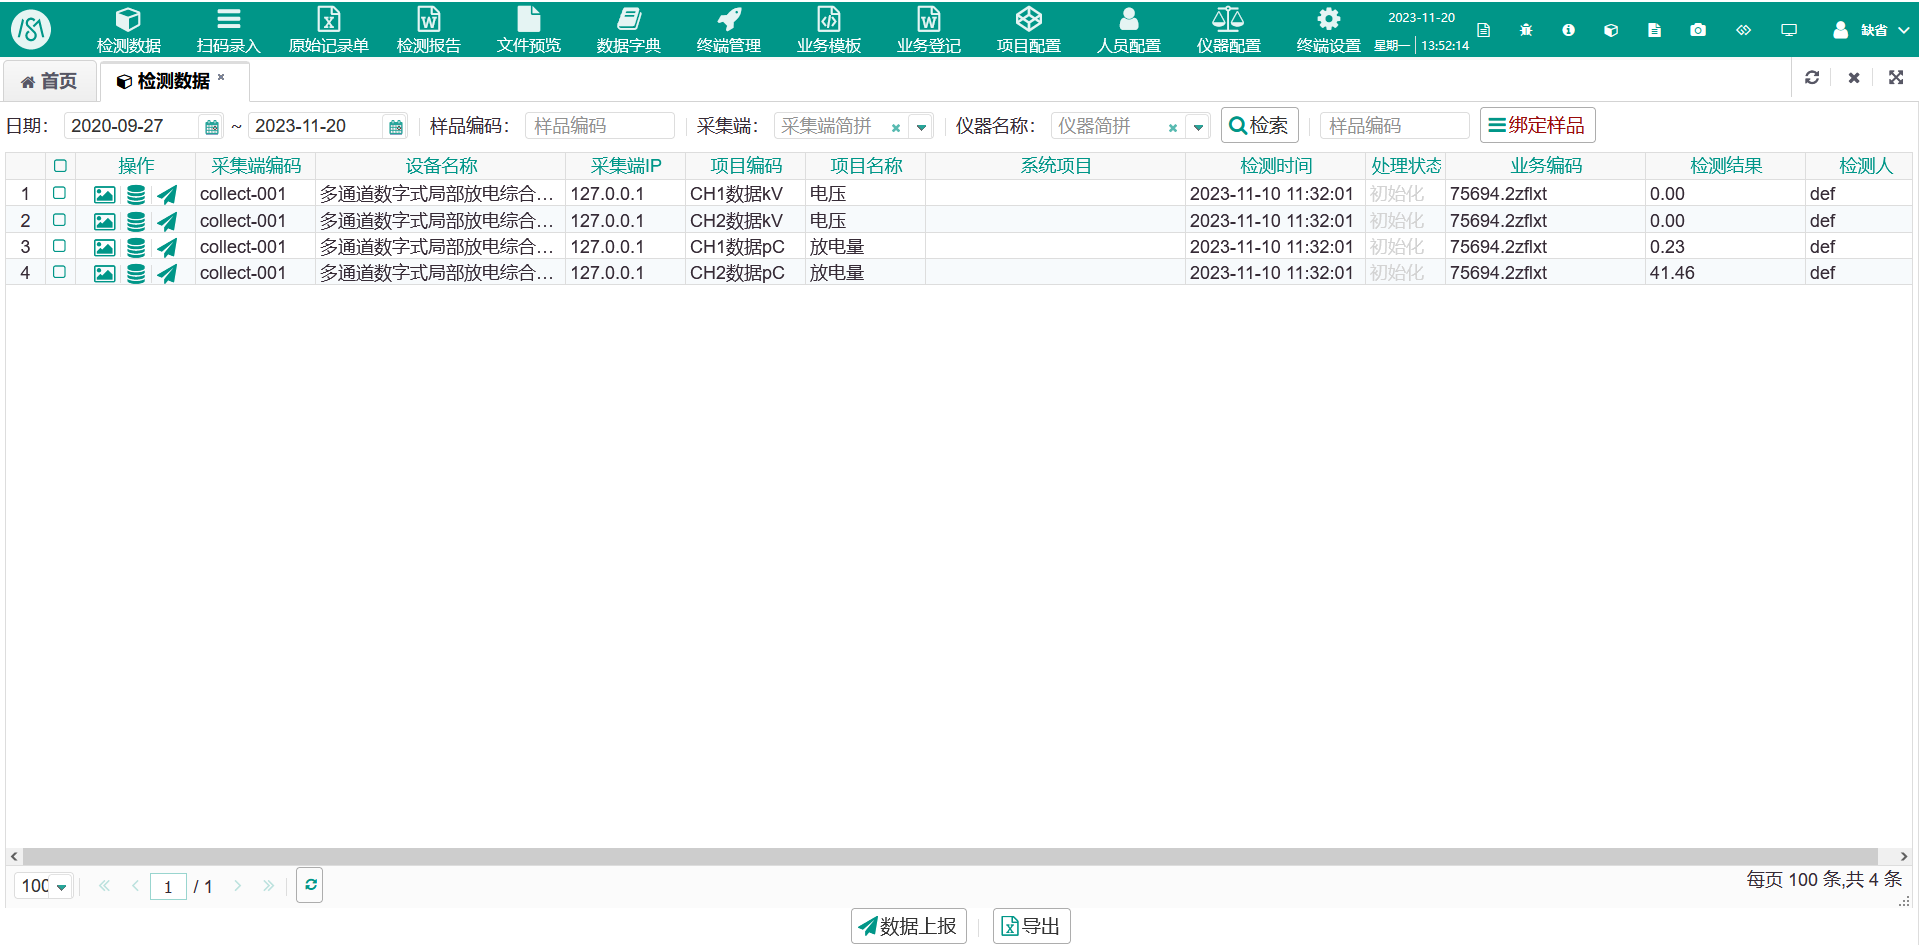
Task: View image for row 4 CH2数据pC
Action: [x=104, y=273]
